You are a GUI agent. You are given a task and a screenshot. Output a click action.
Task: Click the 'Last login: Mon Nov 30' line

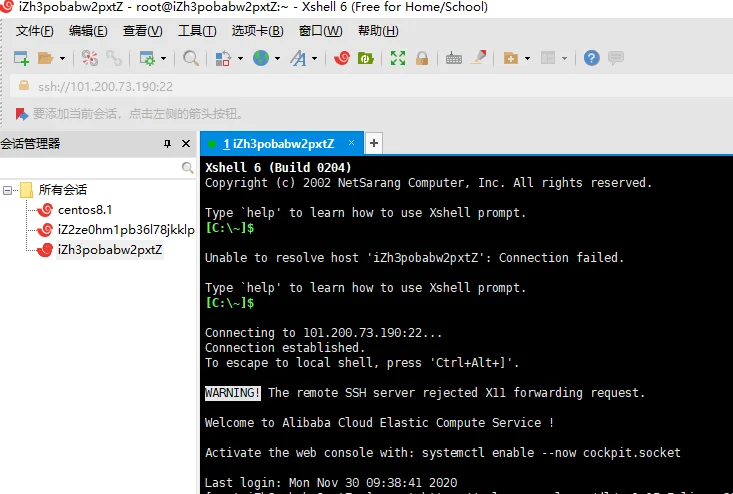(x=331, y=483)
